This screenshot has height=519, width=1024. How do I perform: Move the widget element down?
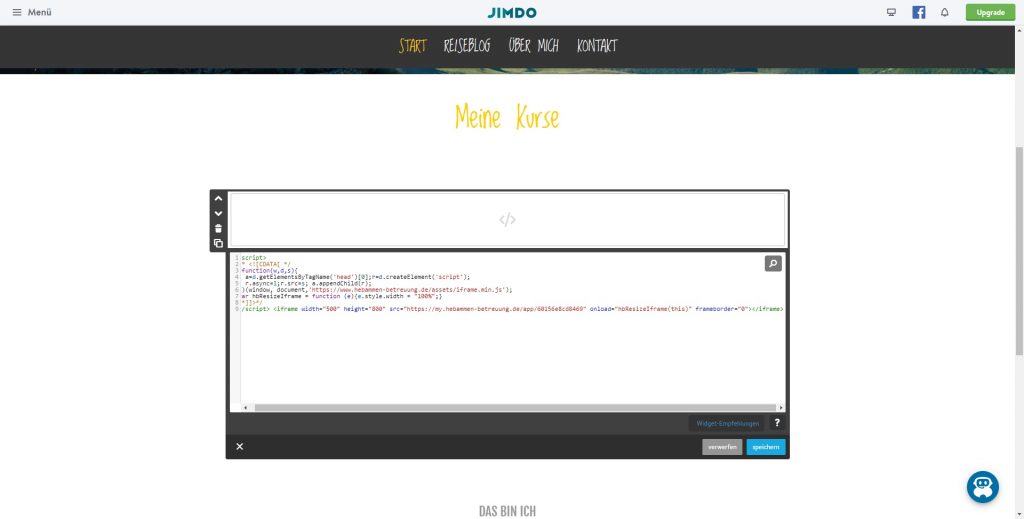[218, 213]
